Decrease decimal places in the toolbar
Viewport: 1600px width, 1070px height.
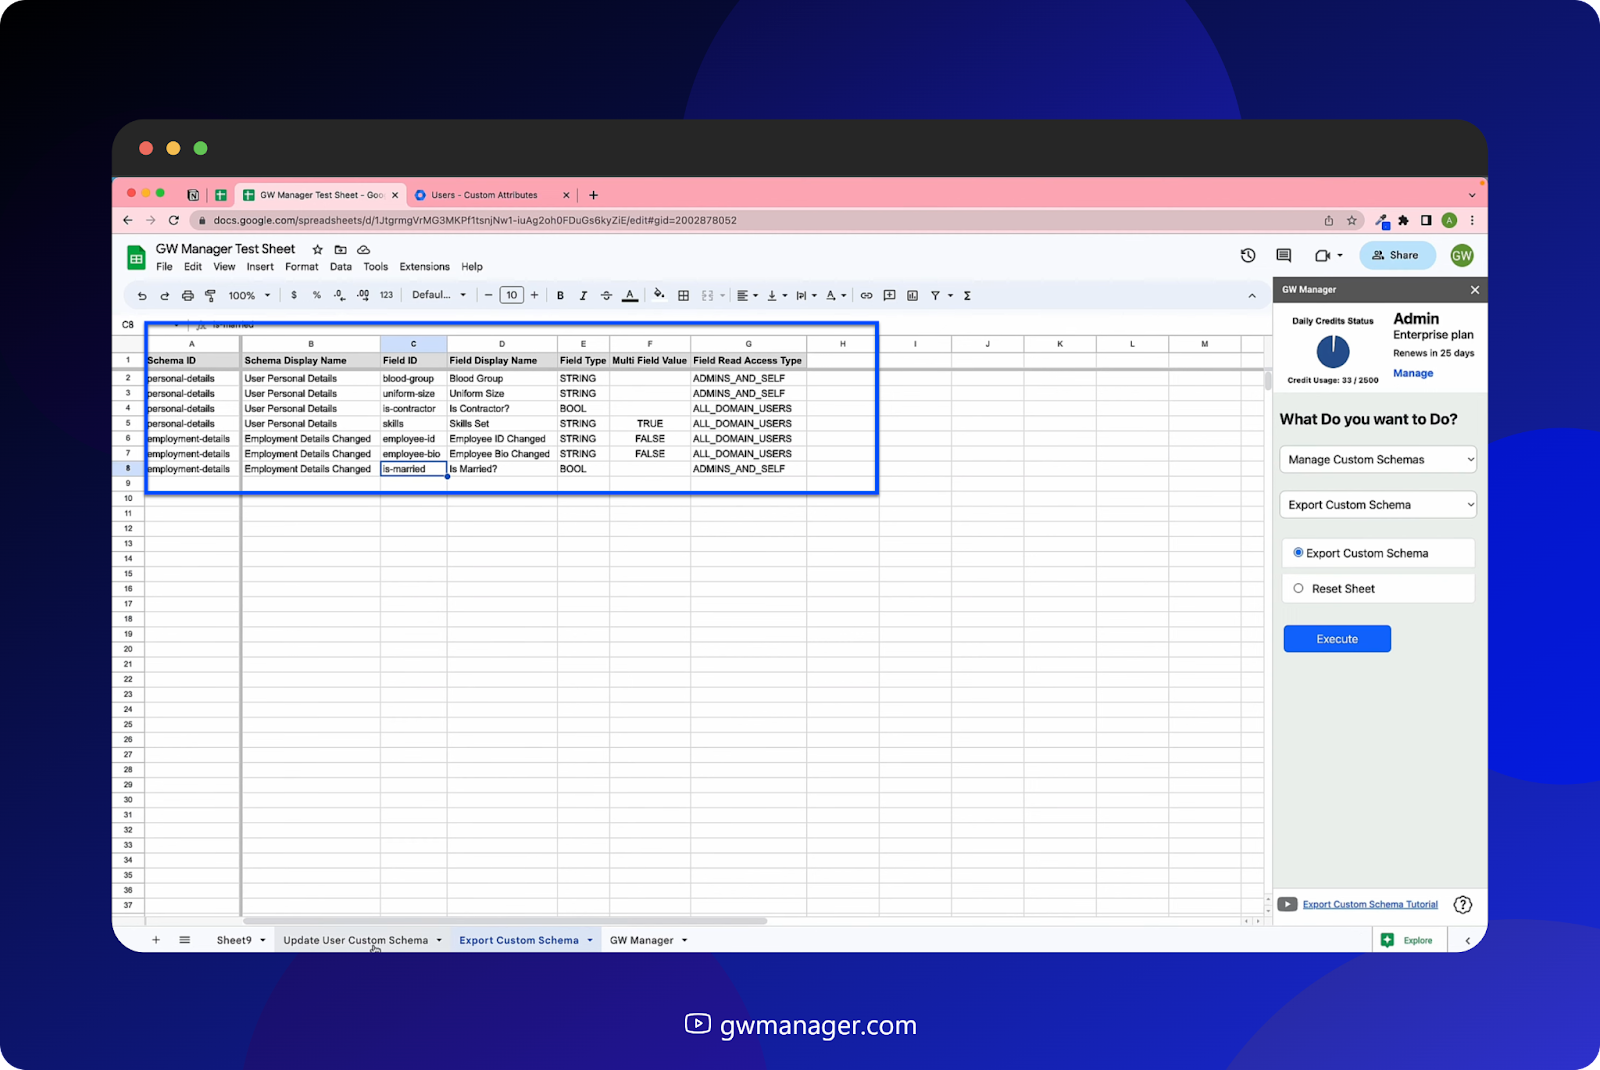coord(339,296)
